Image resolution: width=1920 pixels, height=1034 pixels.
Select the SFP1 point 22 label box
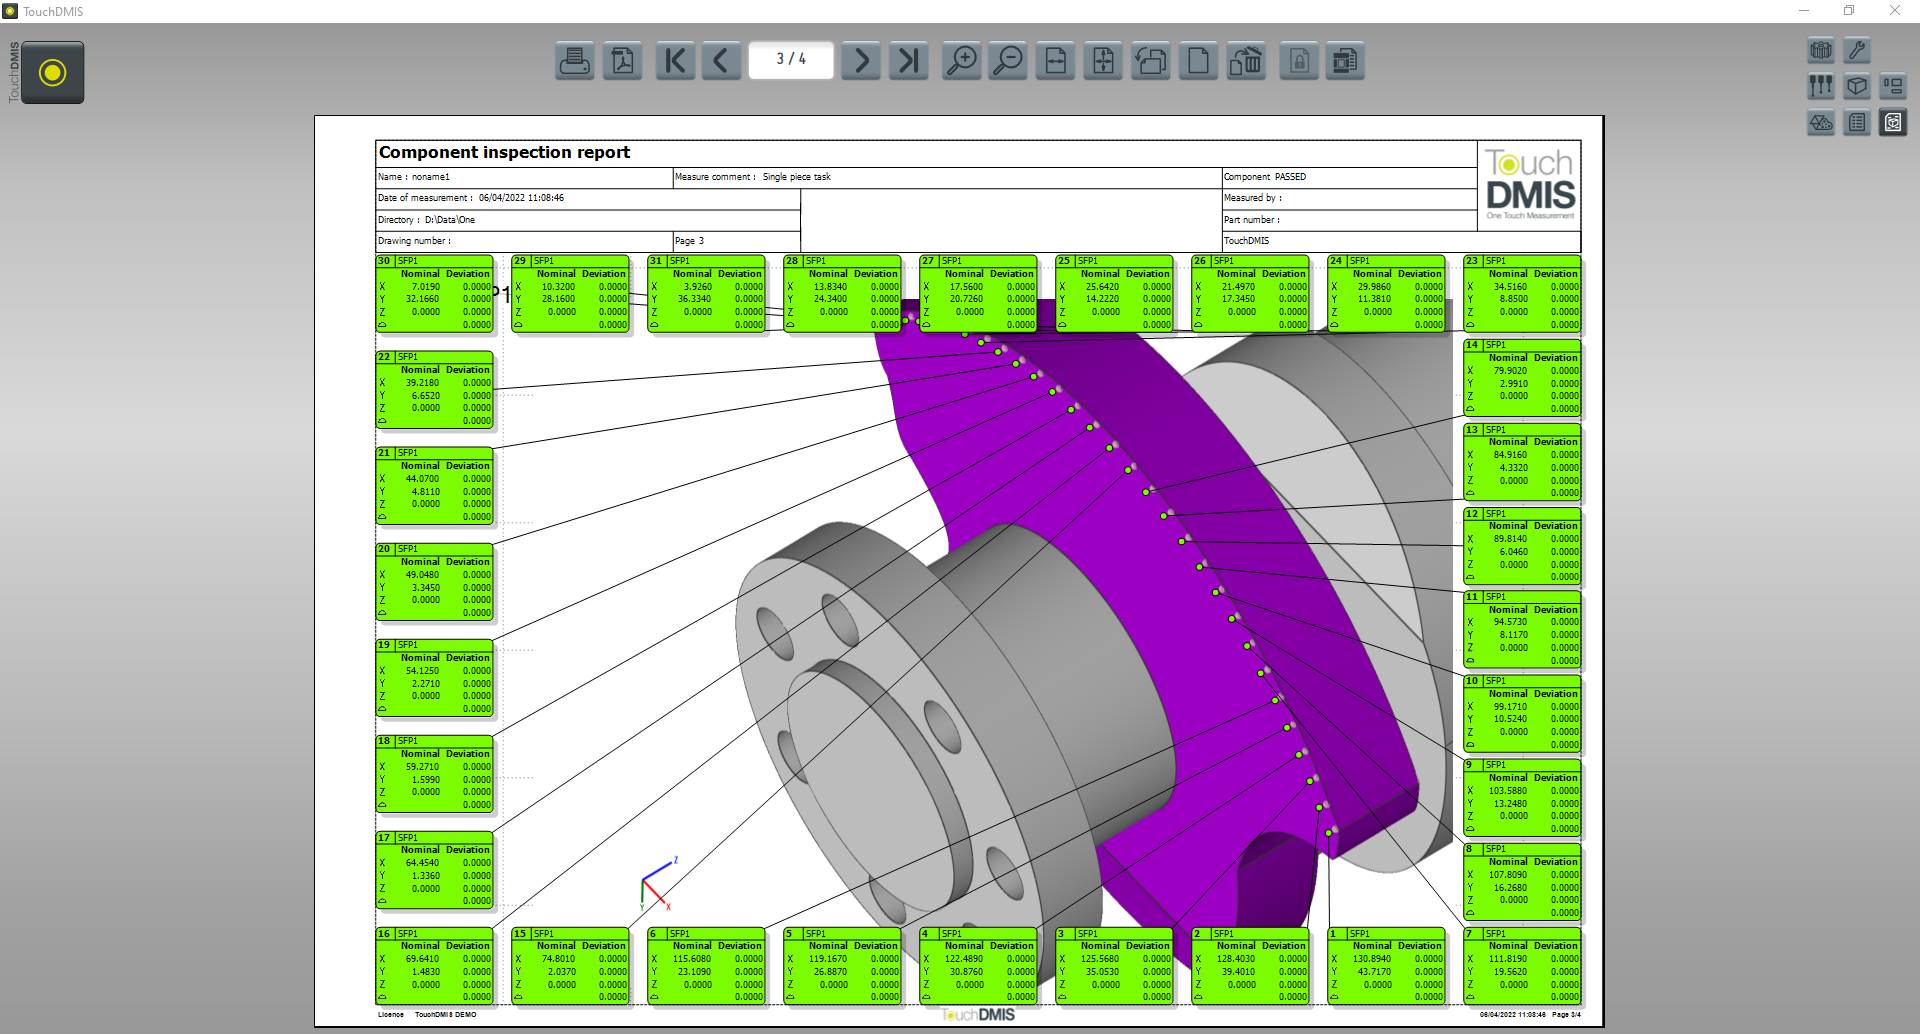pos(434,389)
